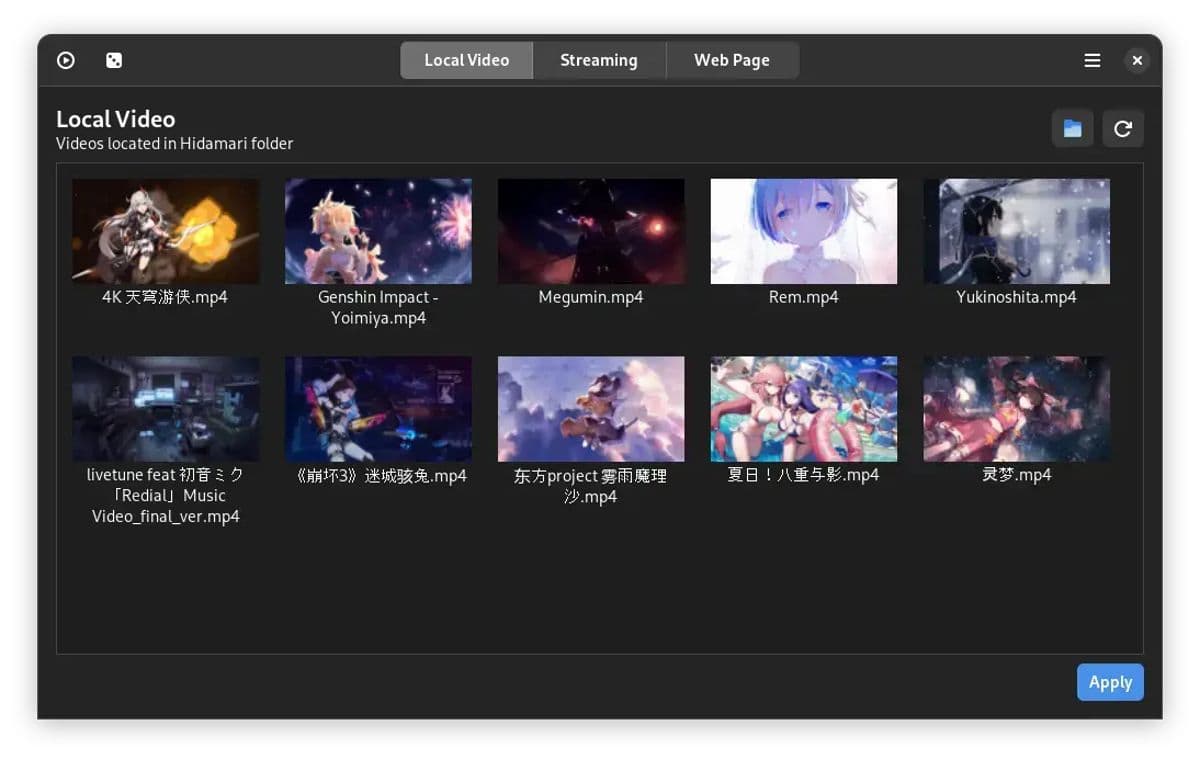Screen dimensions: 1200x760
Task: Switch to the Local Video tab
Action: point(466,60)
